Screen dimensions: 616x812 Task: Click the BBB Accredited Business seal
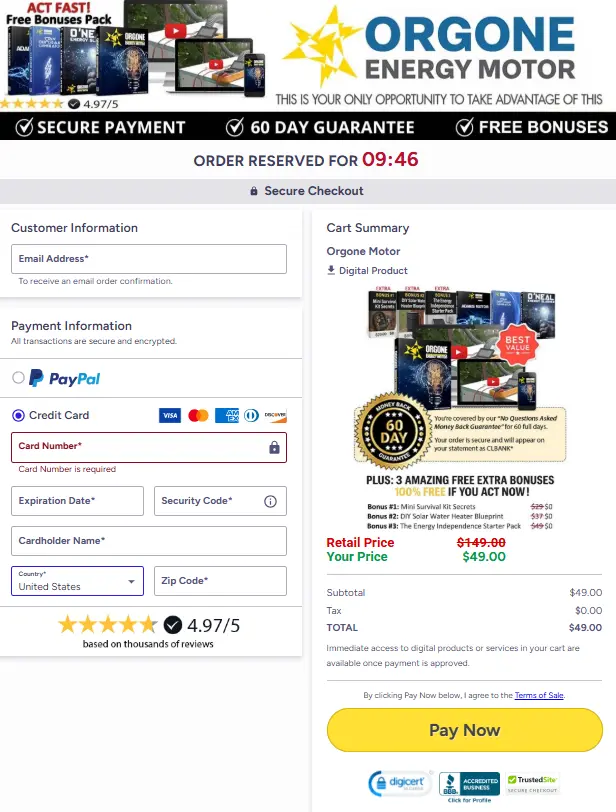(469, 782)
